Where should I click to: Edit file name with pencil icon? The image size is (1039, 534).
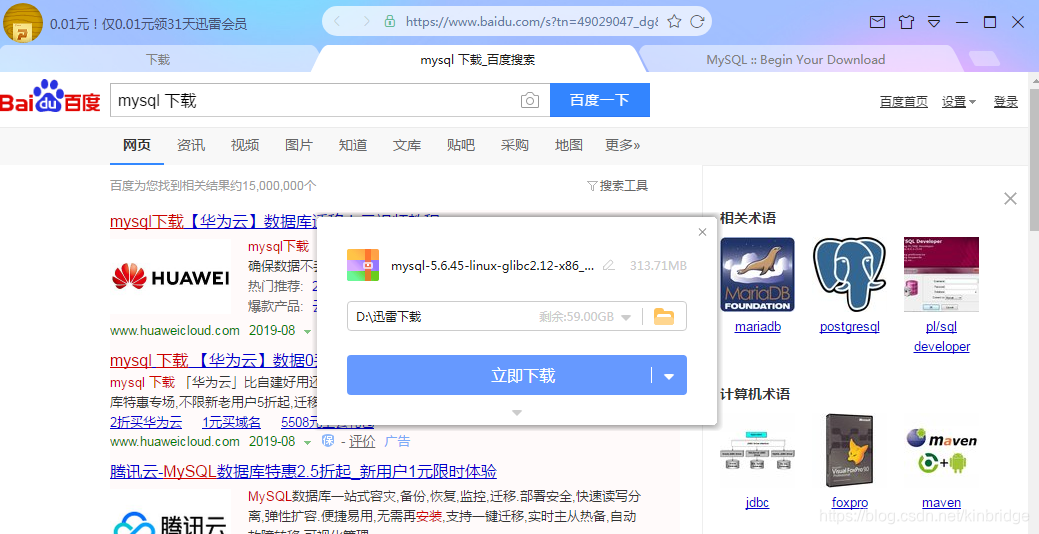point(608,266)
